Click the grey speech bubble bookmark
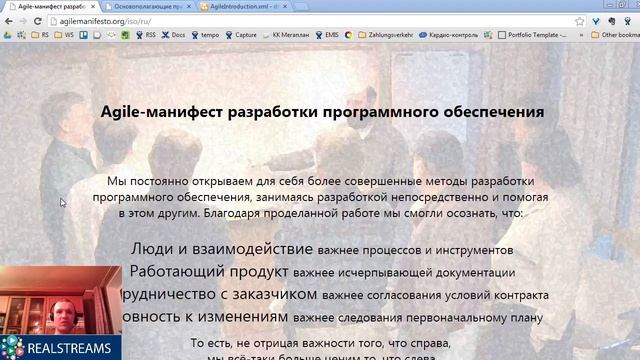The image size is (640, 360). coord(97,36)
